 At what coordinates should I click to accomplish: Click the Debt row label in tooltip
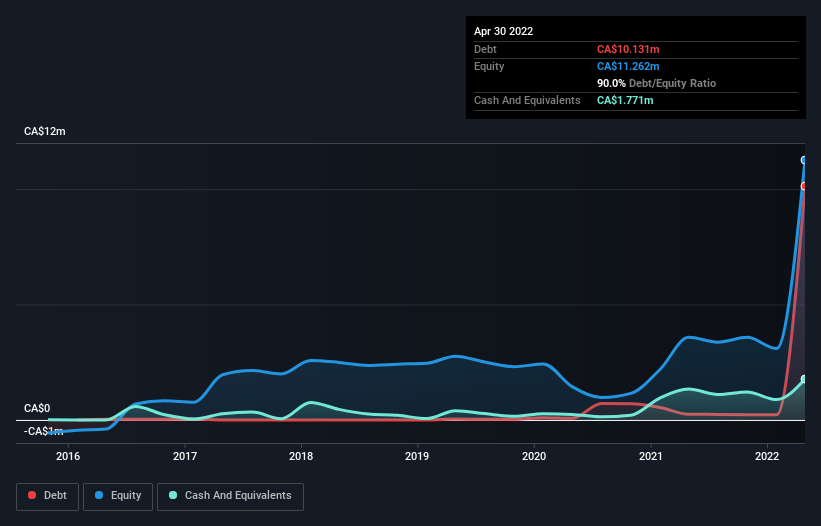click(x=485, y=49)
